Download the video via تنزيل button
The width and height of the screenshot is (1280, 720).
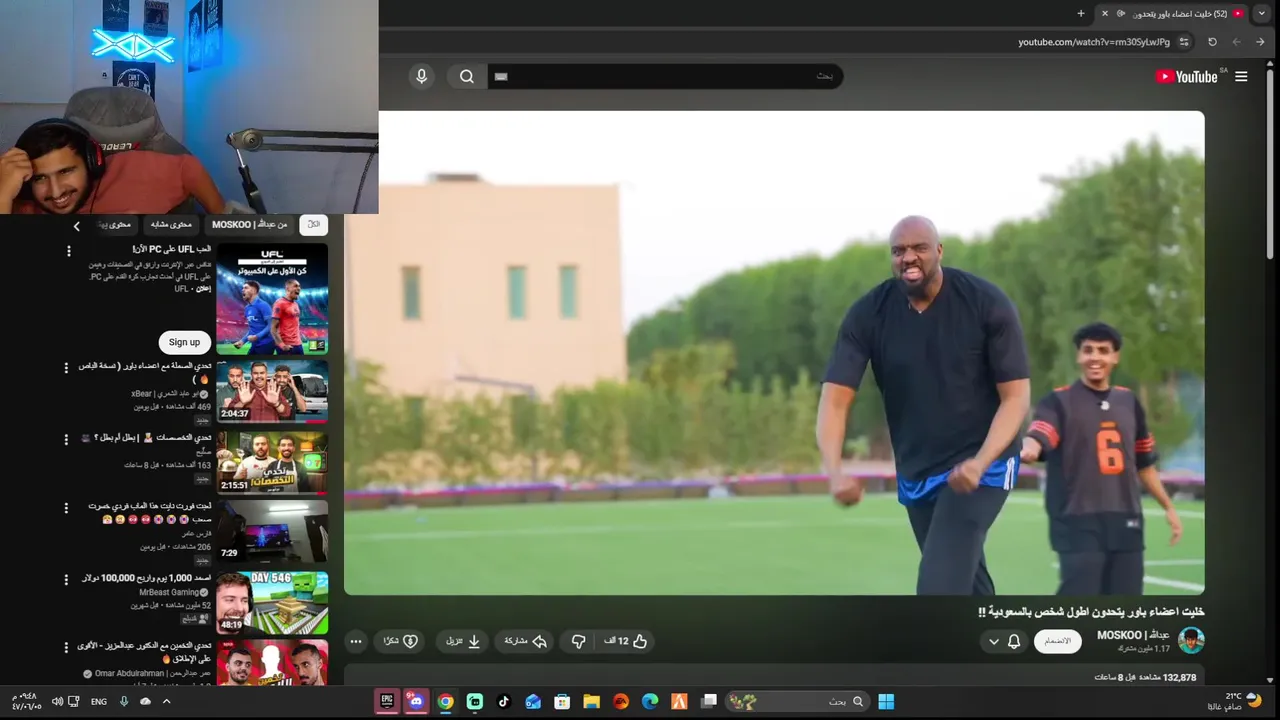click(x=463, y=641)
